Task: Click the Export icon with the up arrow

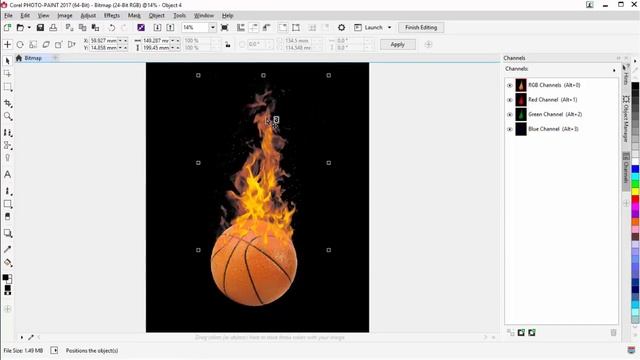Action: coord(170,27)
